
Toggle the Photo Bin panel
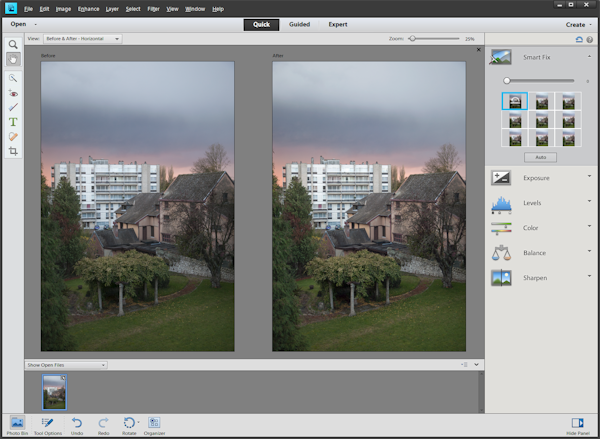click(17, 425)
